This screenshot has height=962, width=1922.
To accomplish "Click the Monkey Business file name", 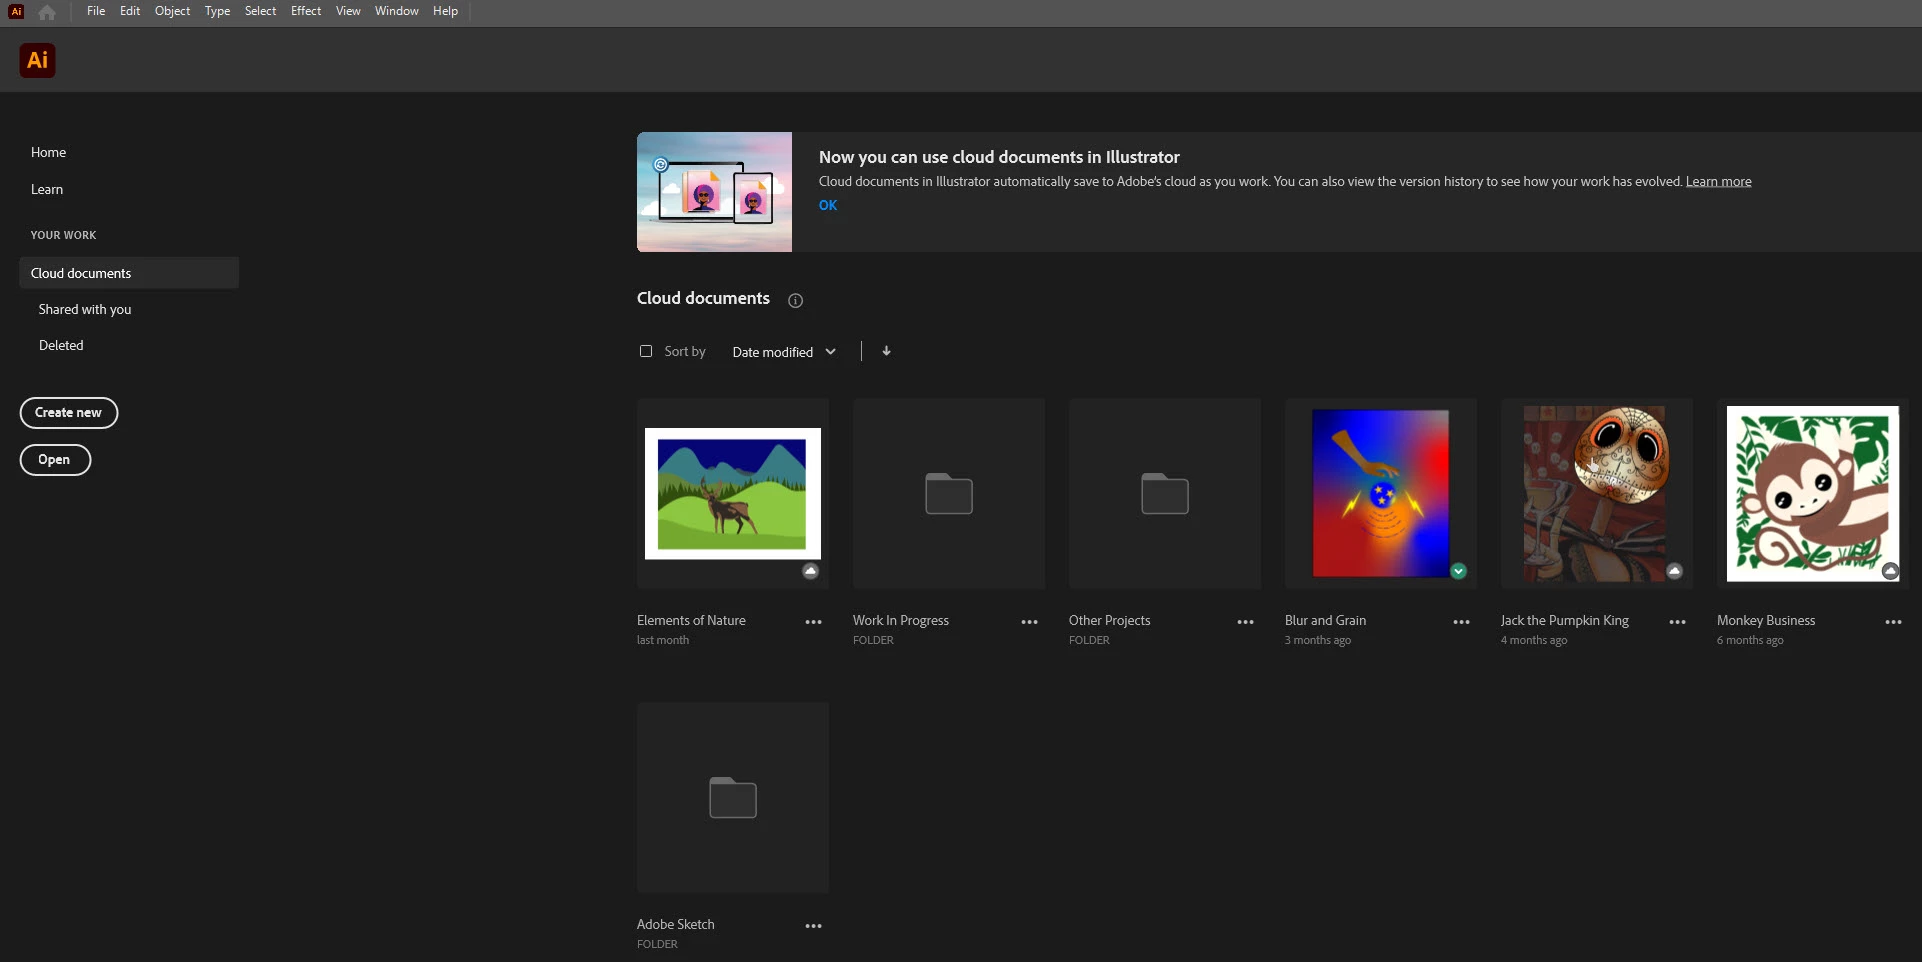I will [x=1766, y=620].
